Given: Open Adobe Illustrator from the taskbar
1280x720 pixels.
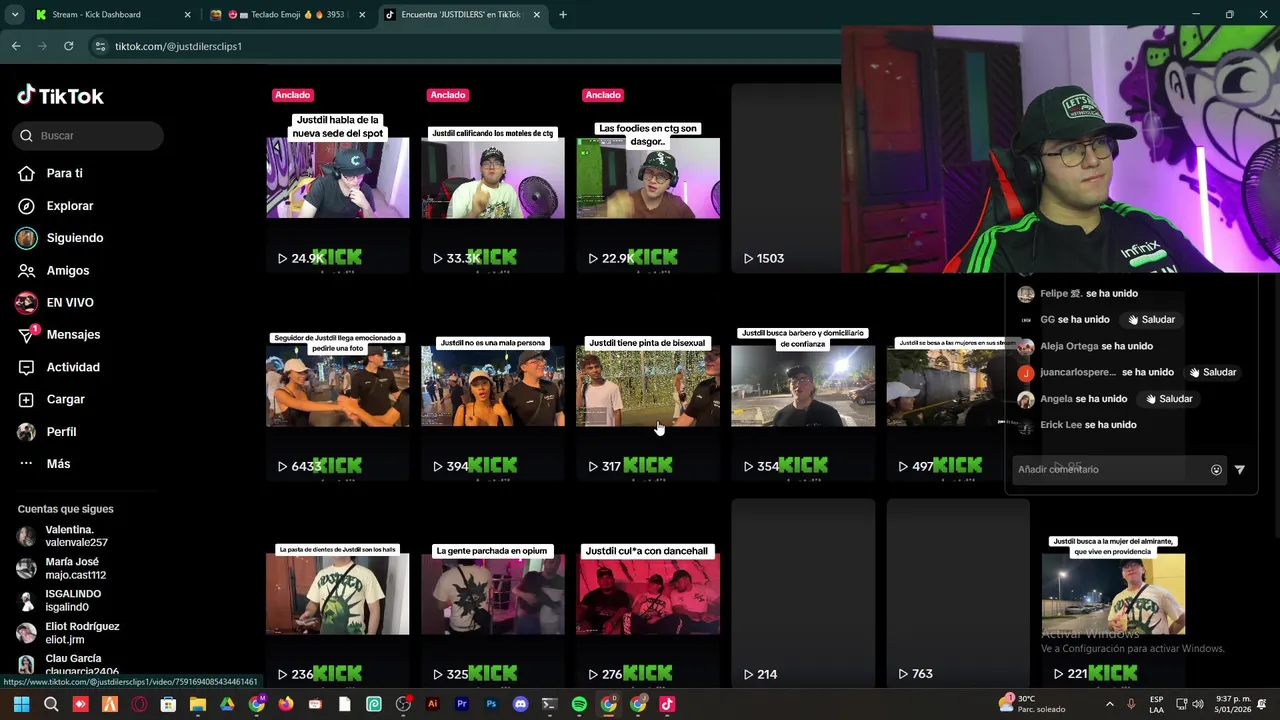Looking at the screenshot, I should click(x=432, y=704).
